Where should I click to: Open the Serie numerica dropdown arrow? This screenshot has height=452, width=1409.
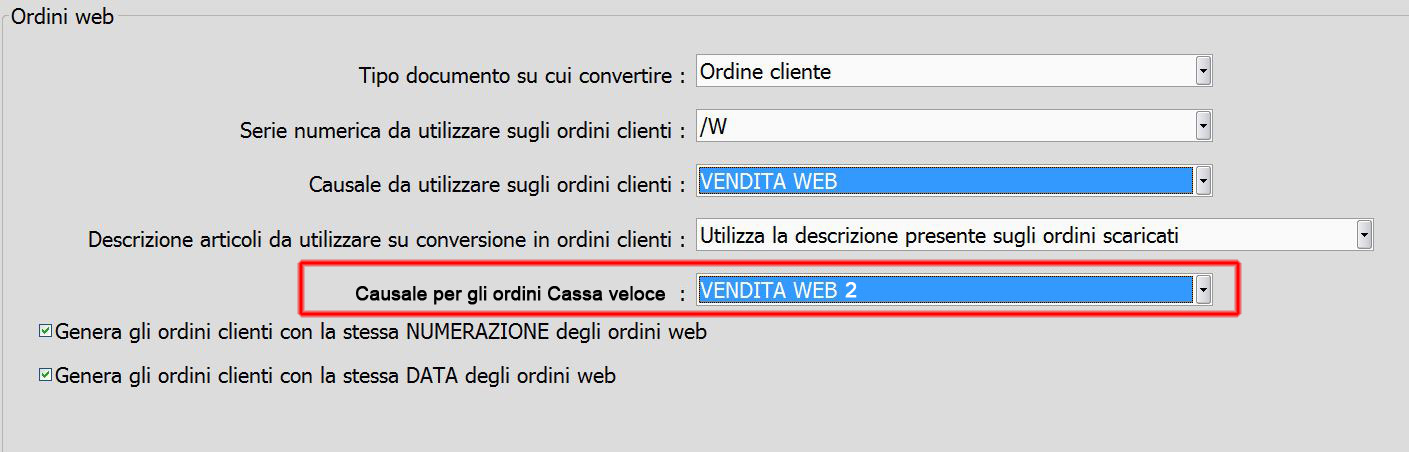(x=1203, y=126)
